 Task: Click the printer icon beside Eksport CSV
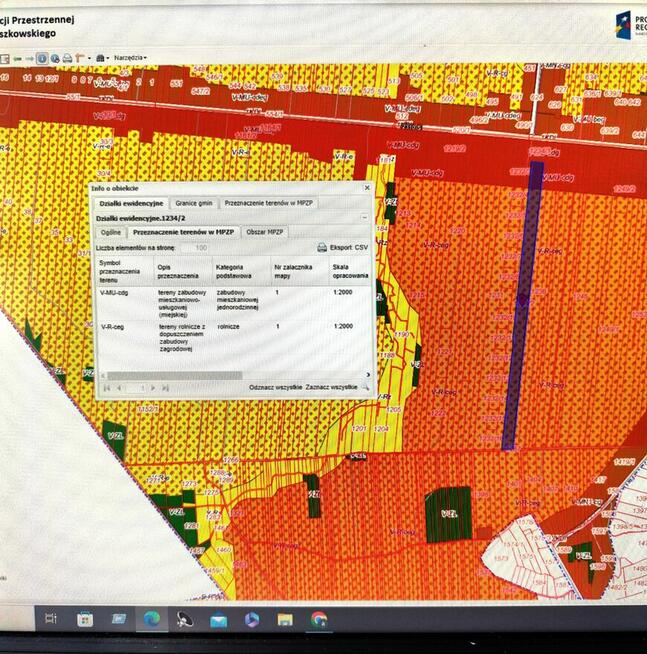coord(321,246)
